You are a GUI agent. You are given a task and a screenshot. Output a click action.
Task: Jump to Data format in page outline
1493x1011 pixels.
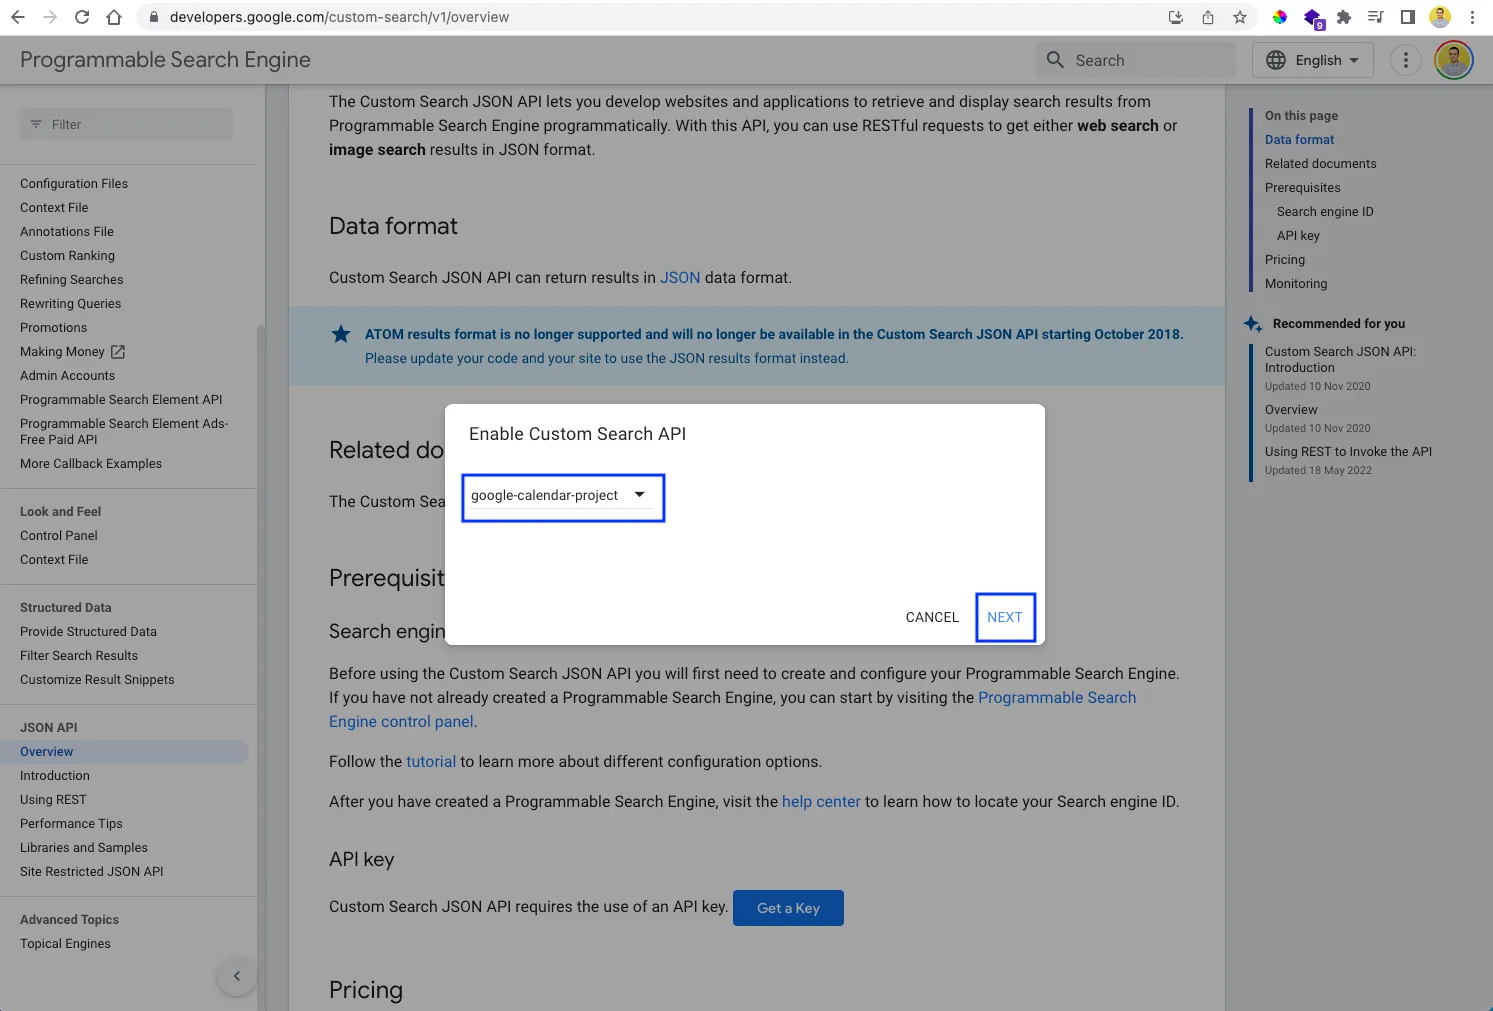[x=1299, y=140]
